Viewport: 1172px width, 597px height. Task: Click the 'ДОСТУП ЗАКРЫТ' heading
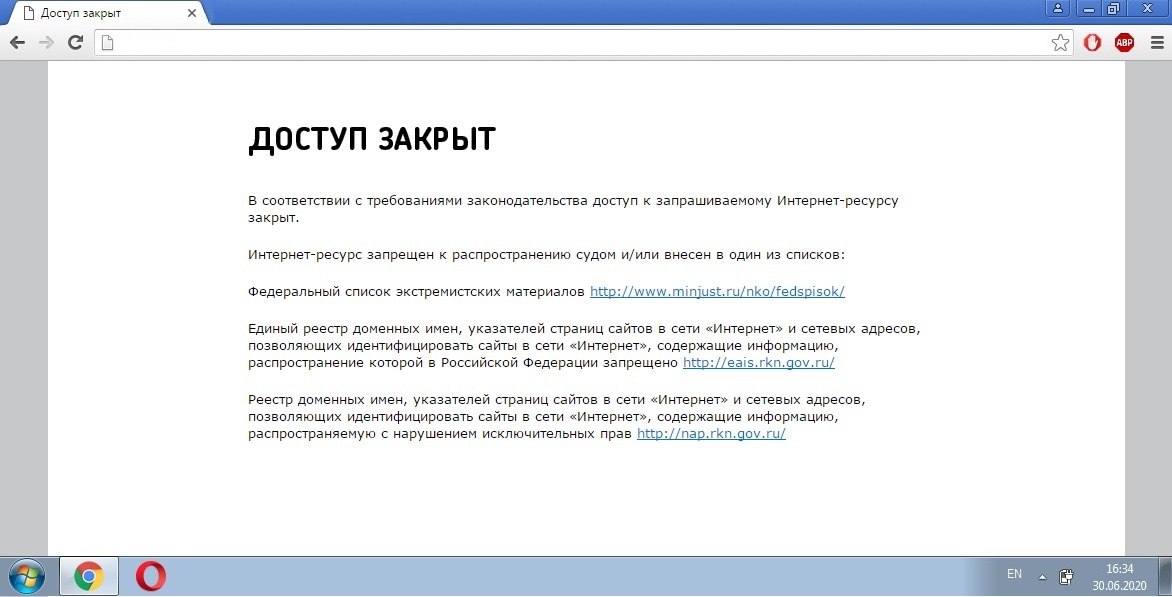tap(372, 140)
